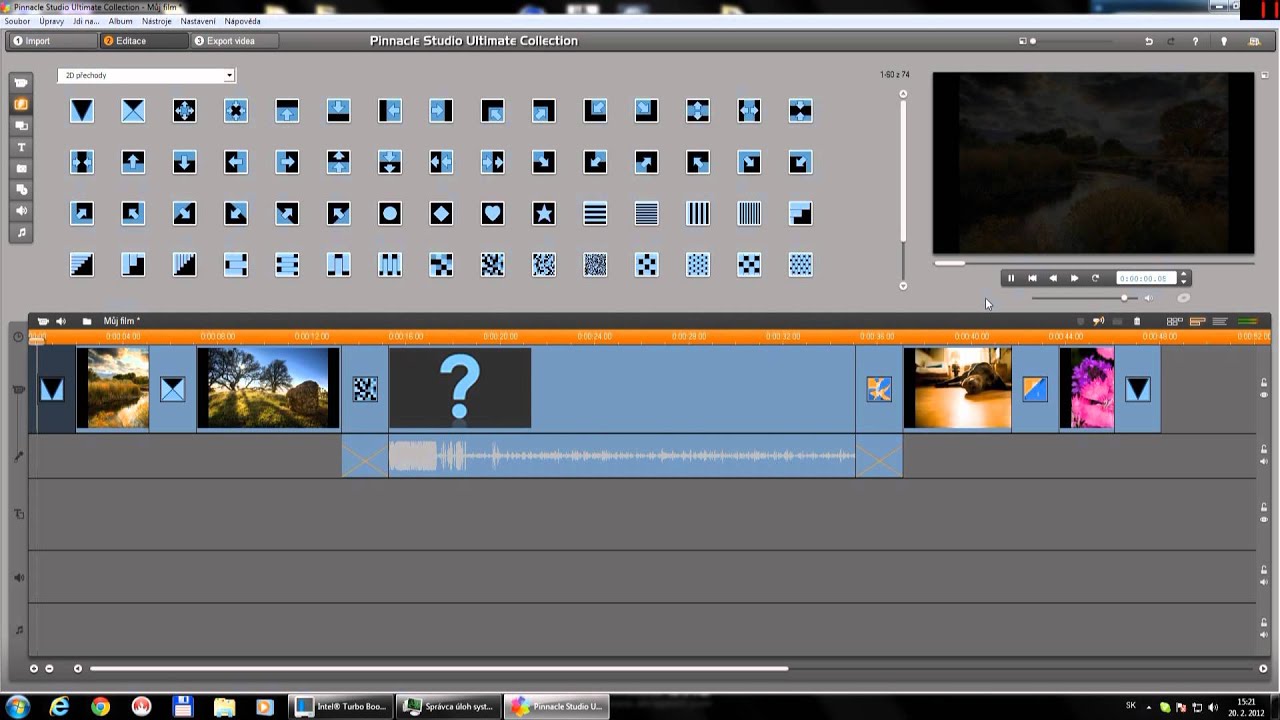Open the Soubor menu
The image size is (1280, 720).
[x=17, y=21]
